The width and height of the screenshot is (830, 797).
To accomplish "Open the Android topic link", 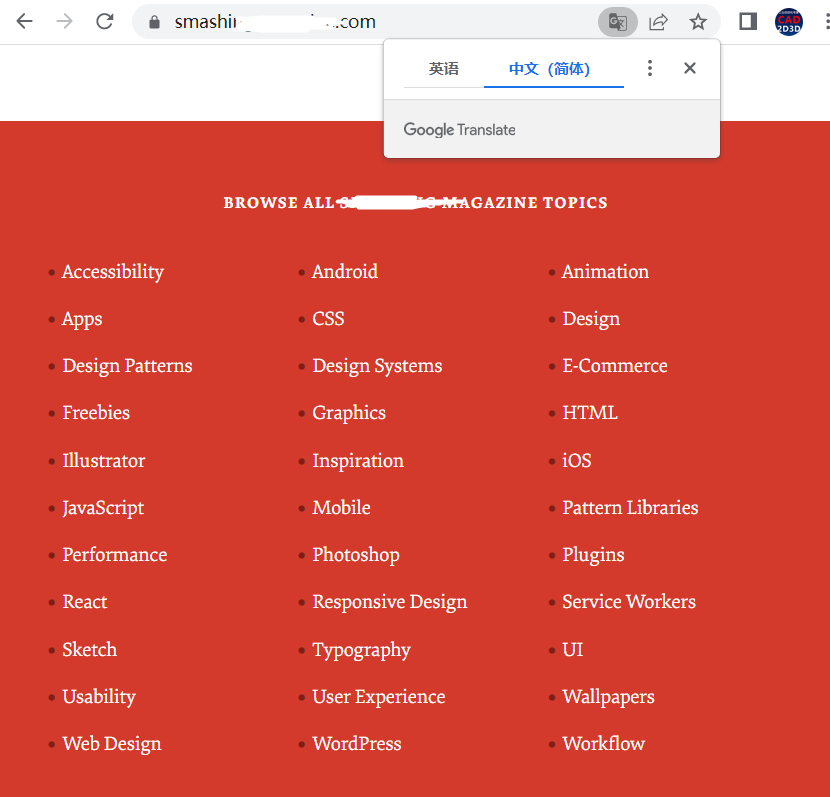I will click(345, 271).
